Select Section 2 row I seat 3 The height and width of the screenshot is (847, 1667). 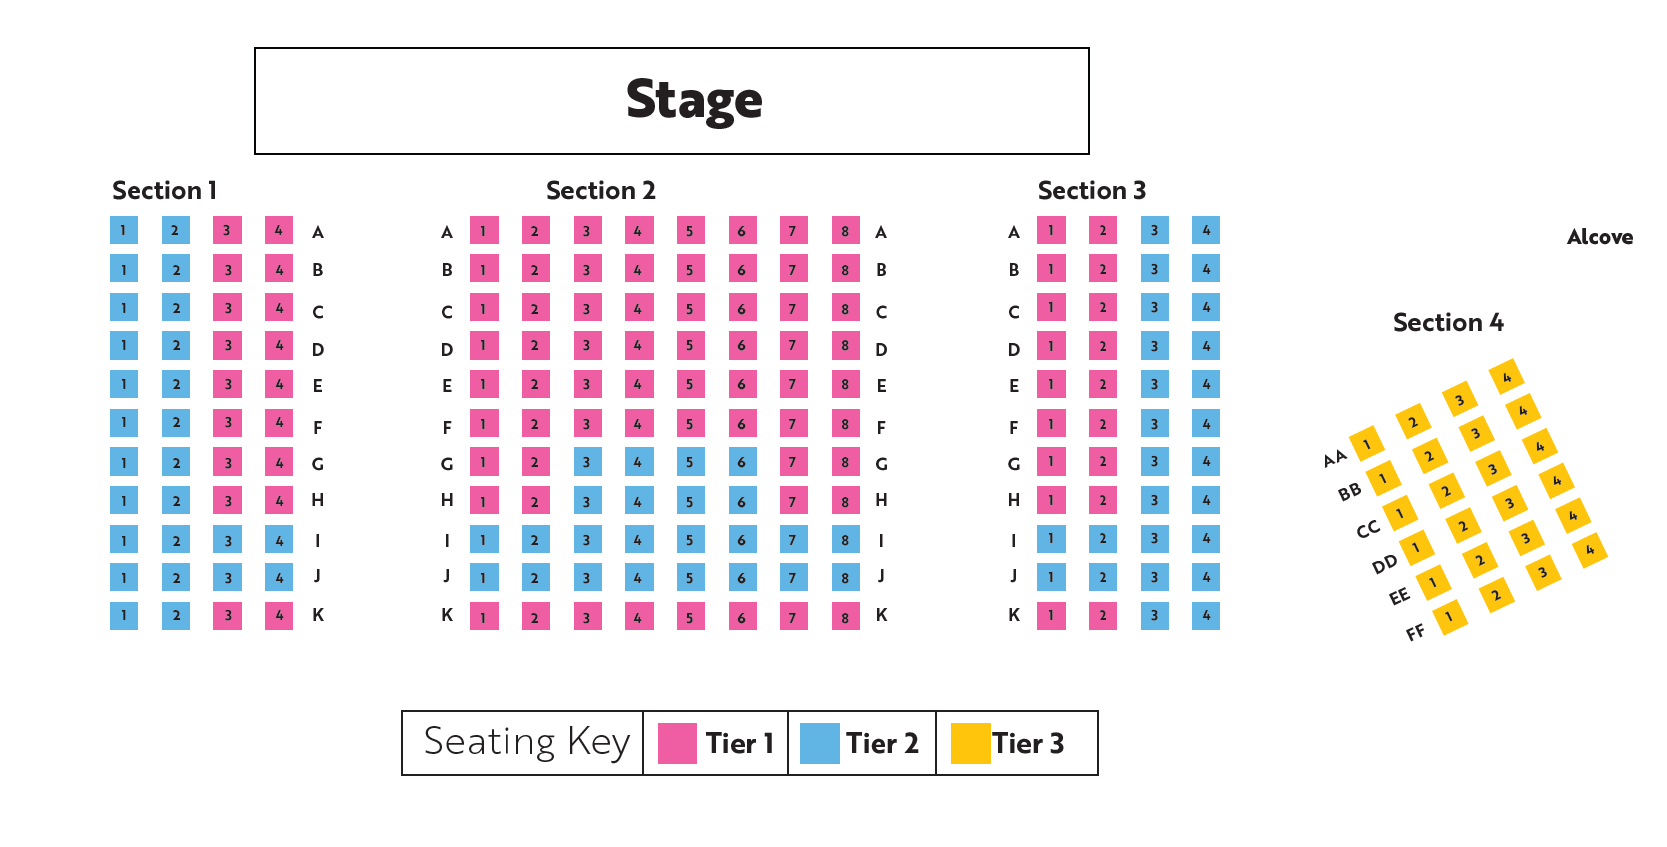(x=587, y=540)
